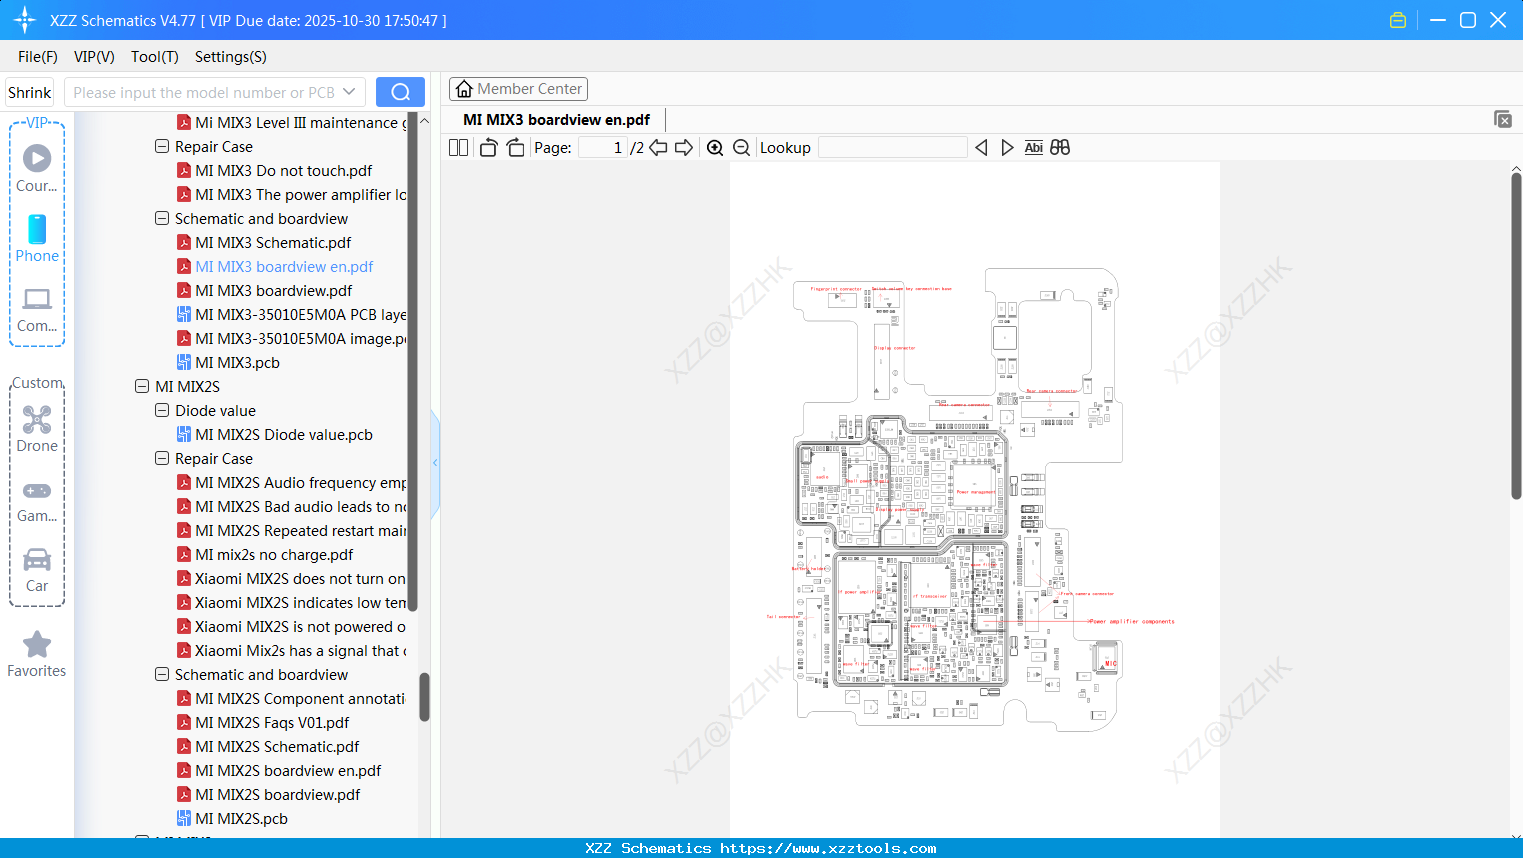Focus the Lookup text field
1523x858 pixels.
(x=893, y=148)
